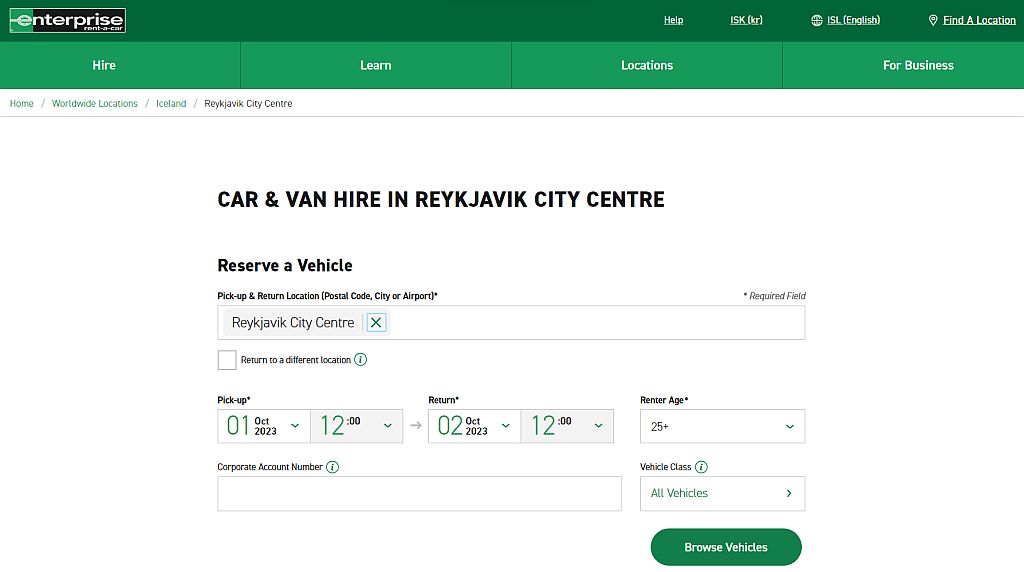Image resolution: width=1024 pixels, height=572 pixels.
Task: Go to Worldwide Locations breadcrumb
Action: pyautogui.click(x=95, y=104)
